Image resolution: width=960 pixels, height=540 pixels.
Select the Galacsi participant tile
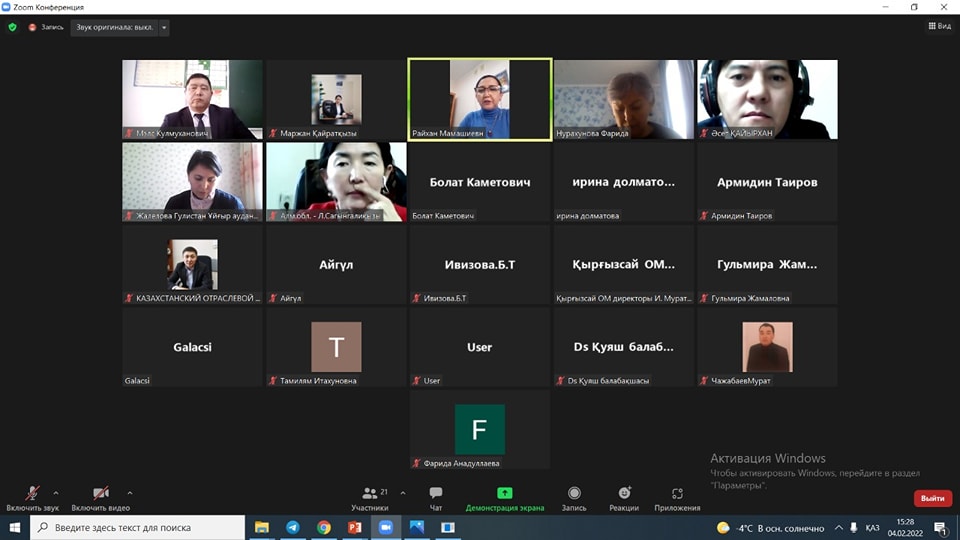(x=192, y=347)
